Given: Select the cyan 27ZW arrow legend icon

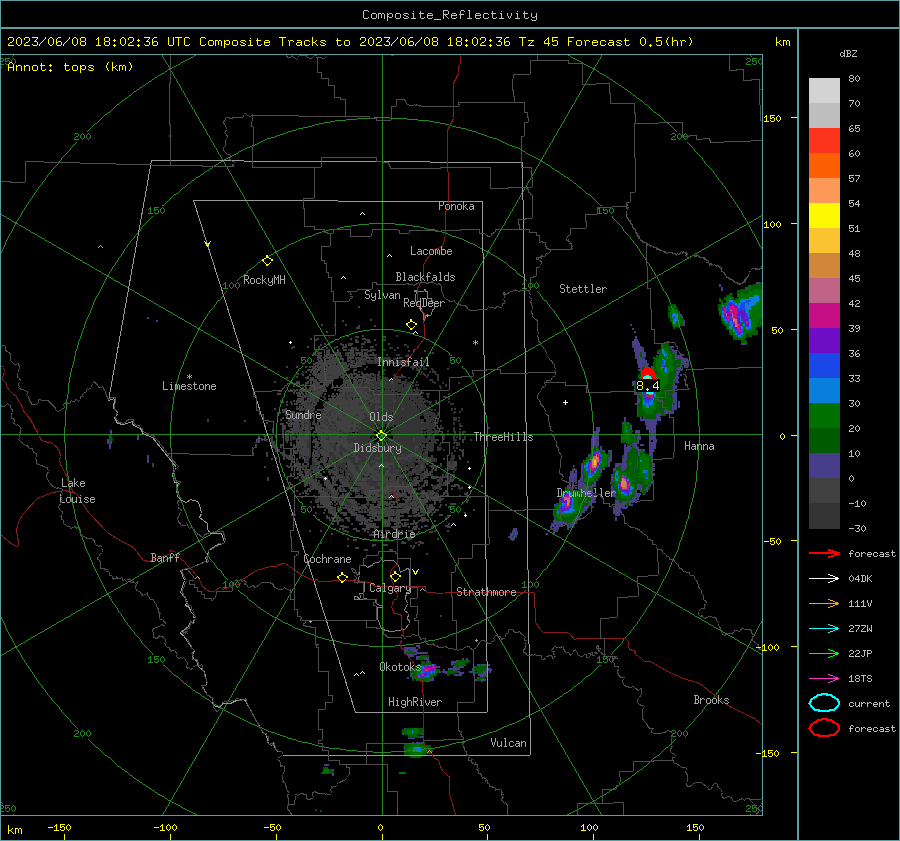Looking at the screenshot, I should (x=824, y=628).
